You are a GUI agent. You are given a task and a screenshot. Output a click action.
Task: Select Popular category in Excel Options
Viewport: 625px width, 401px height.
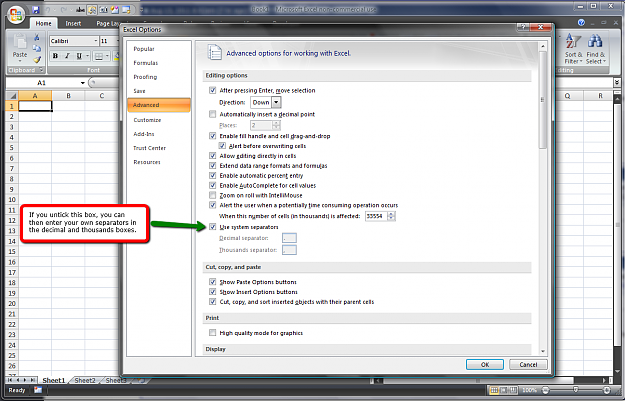pos(144,49)
